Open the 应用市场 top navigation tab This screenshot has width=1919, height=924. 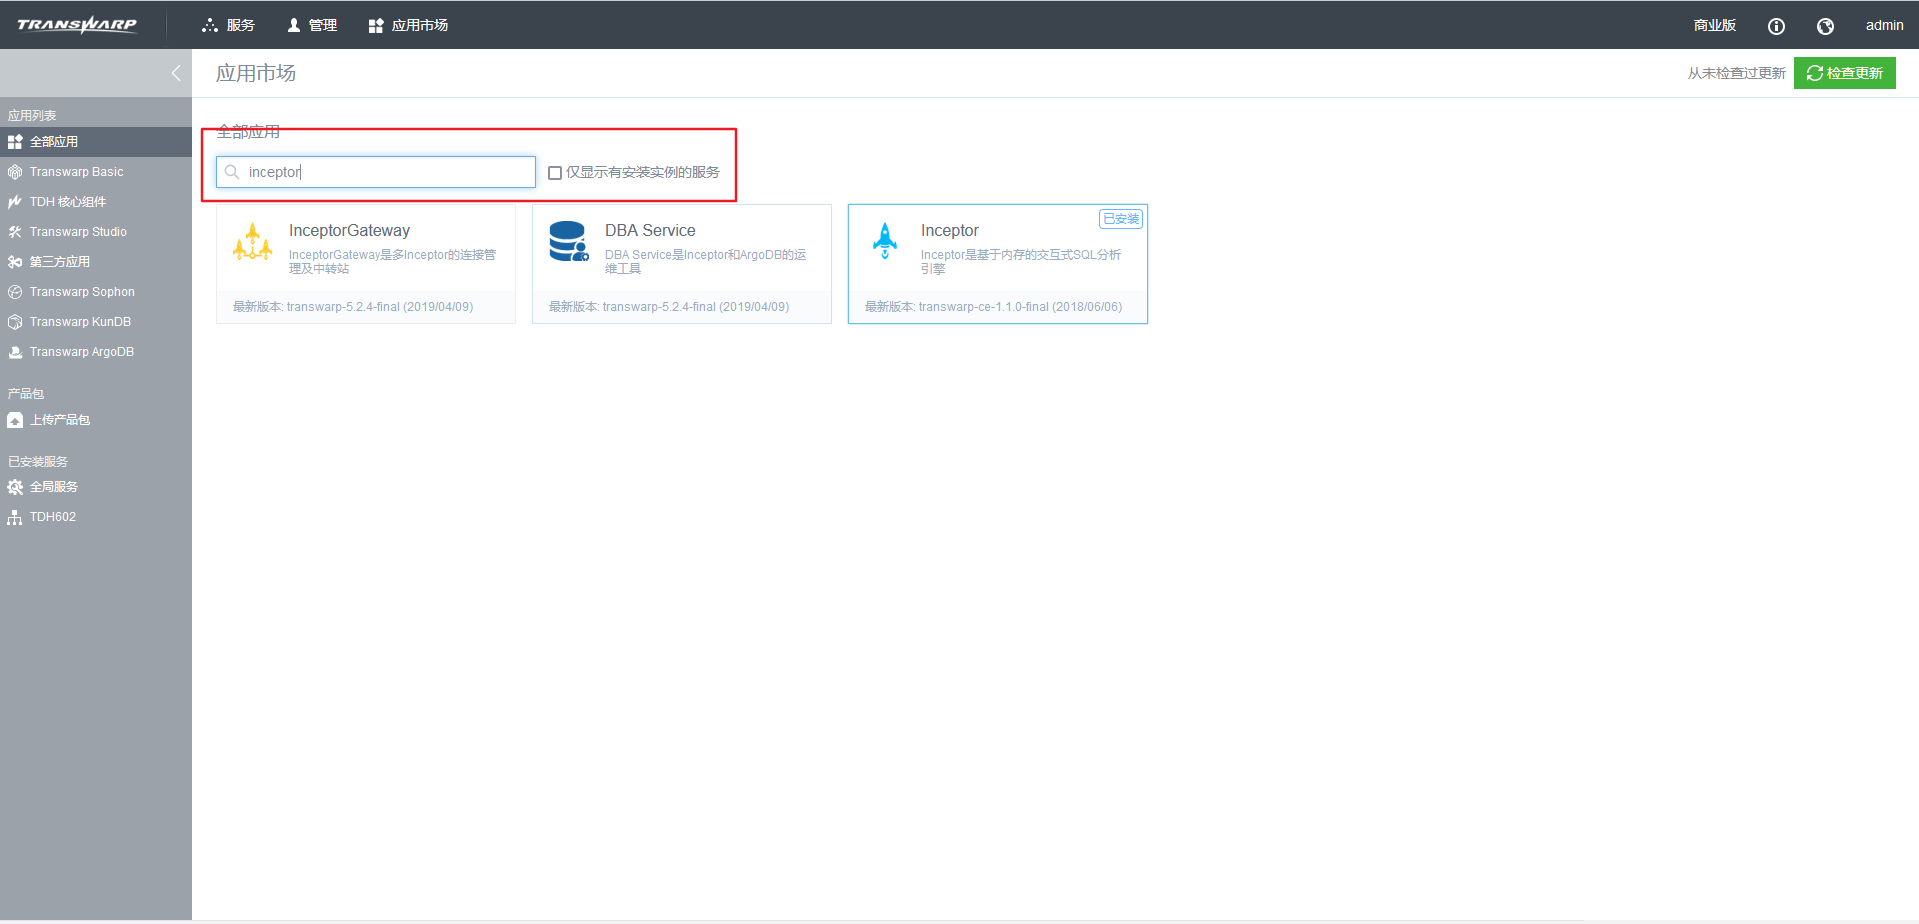coord(408,25)
